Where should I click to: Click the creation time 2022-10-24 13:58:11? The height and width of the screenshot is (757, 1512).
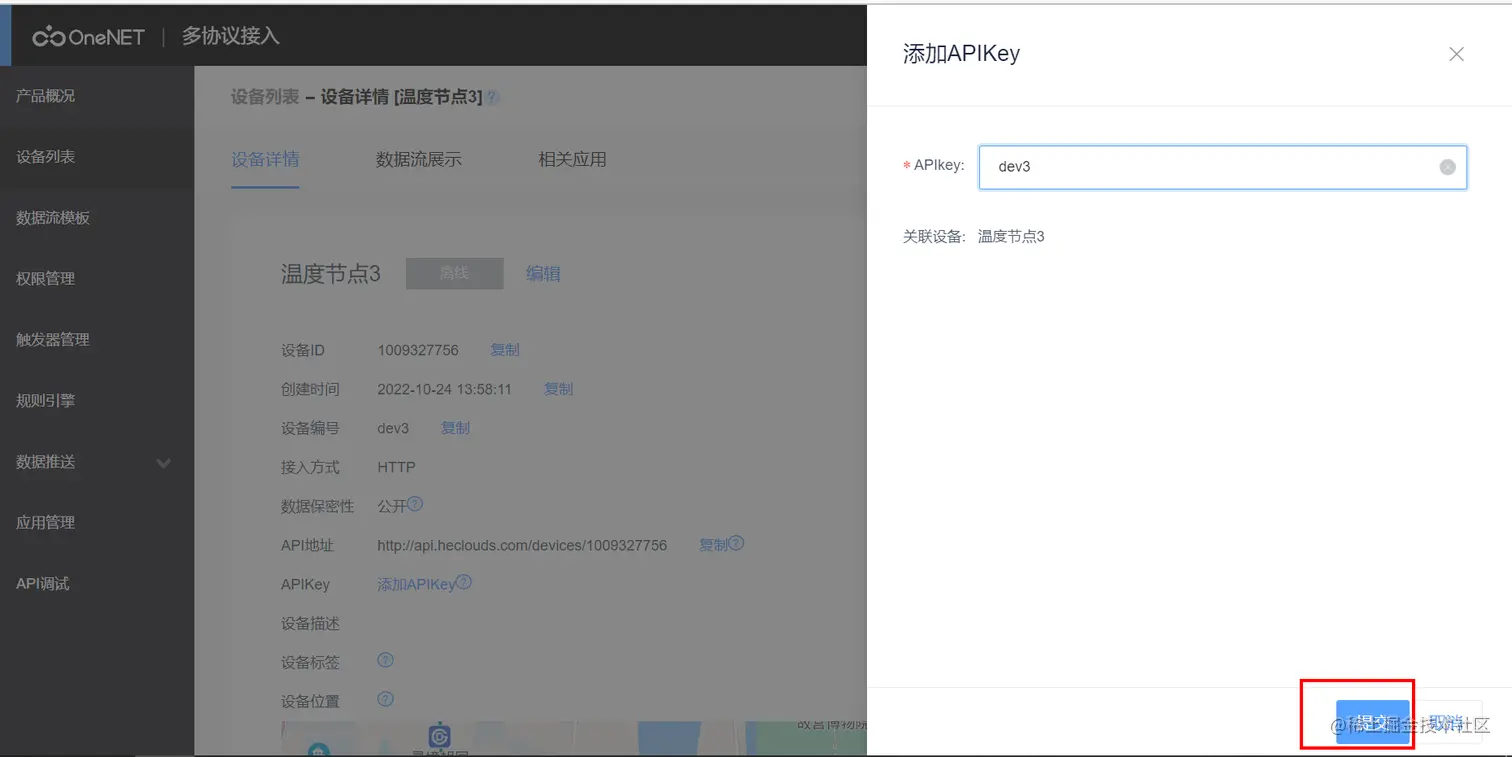(444, 389)
